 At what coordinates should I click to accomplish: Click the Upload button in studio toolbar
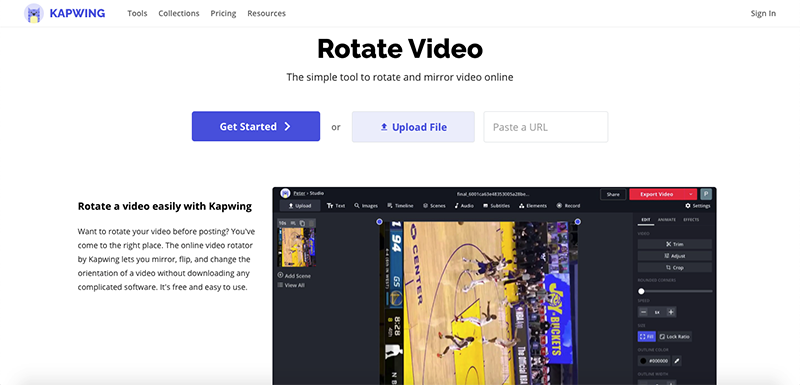pyautogui.click(x=299, y=206)
